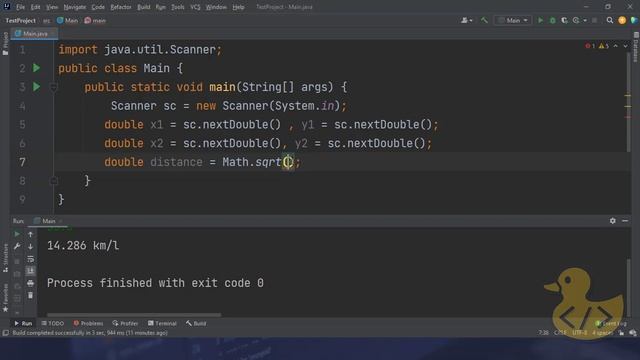Open the TODO tool window
The width and height of the screenshot is (640, 360).
click(53, 323)
